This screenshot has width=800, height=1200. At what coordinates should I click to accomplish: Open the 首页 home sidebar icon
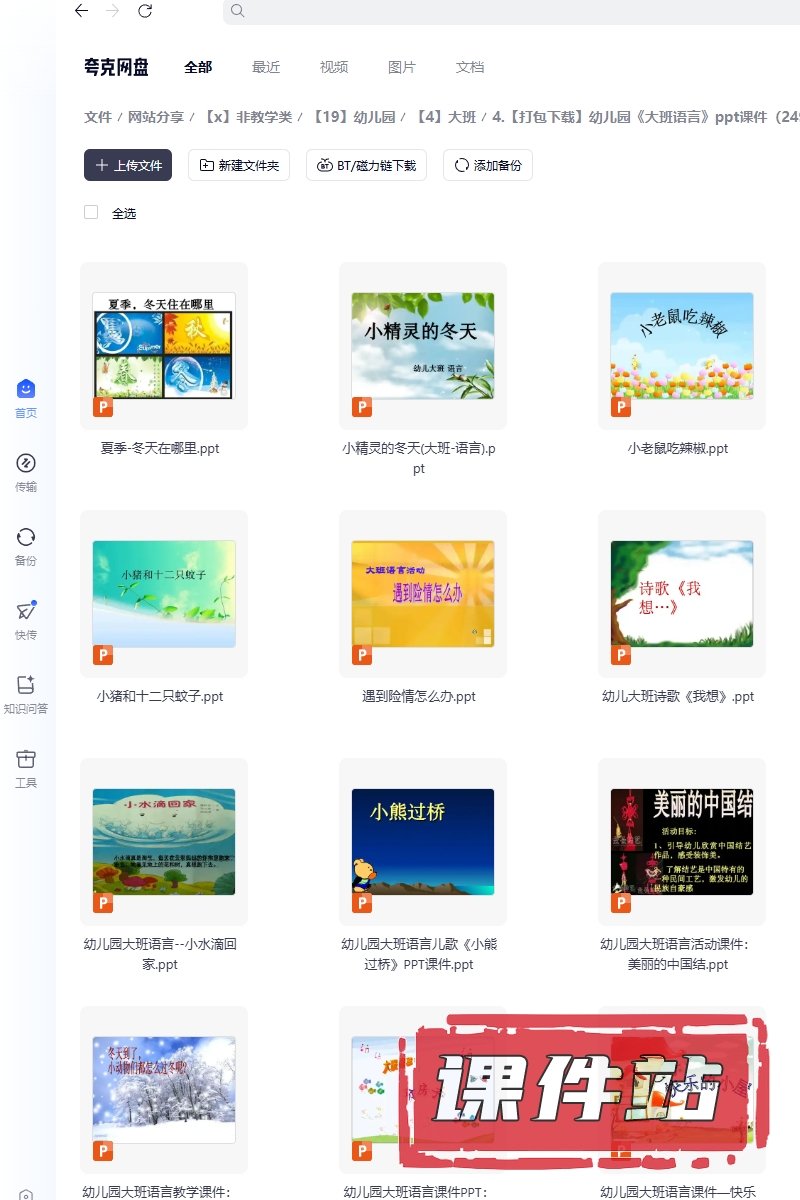pyautogui.click(x=26, y=389)
